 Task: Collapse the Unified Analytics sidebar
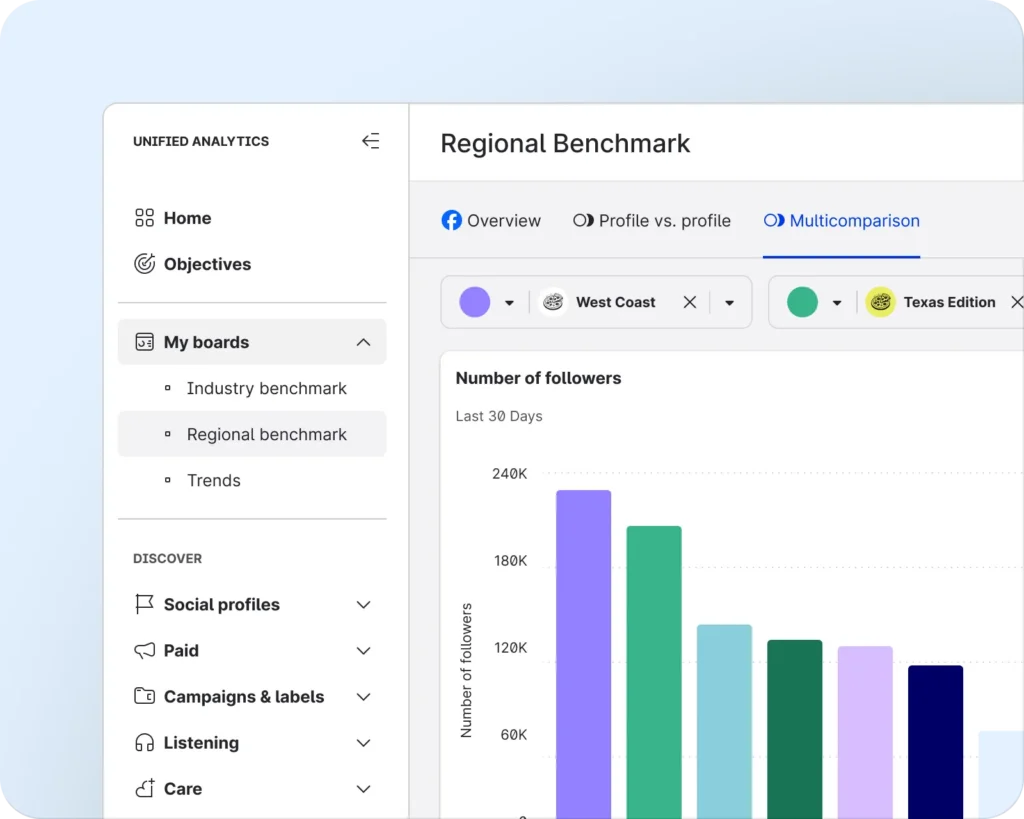(x=370, y=141)
